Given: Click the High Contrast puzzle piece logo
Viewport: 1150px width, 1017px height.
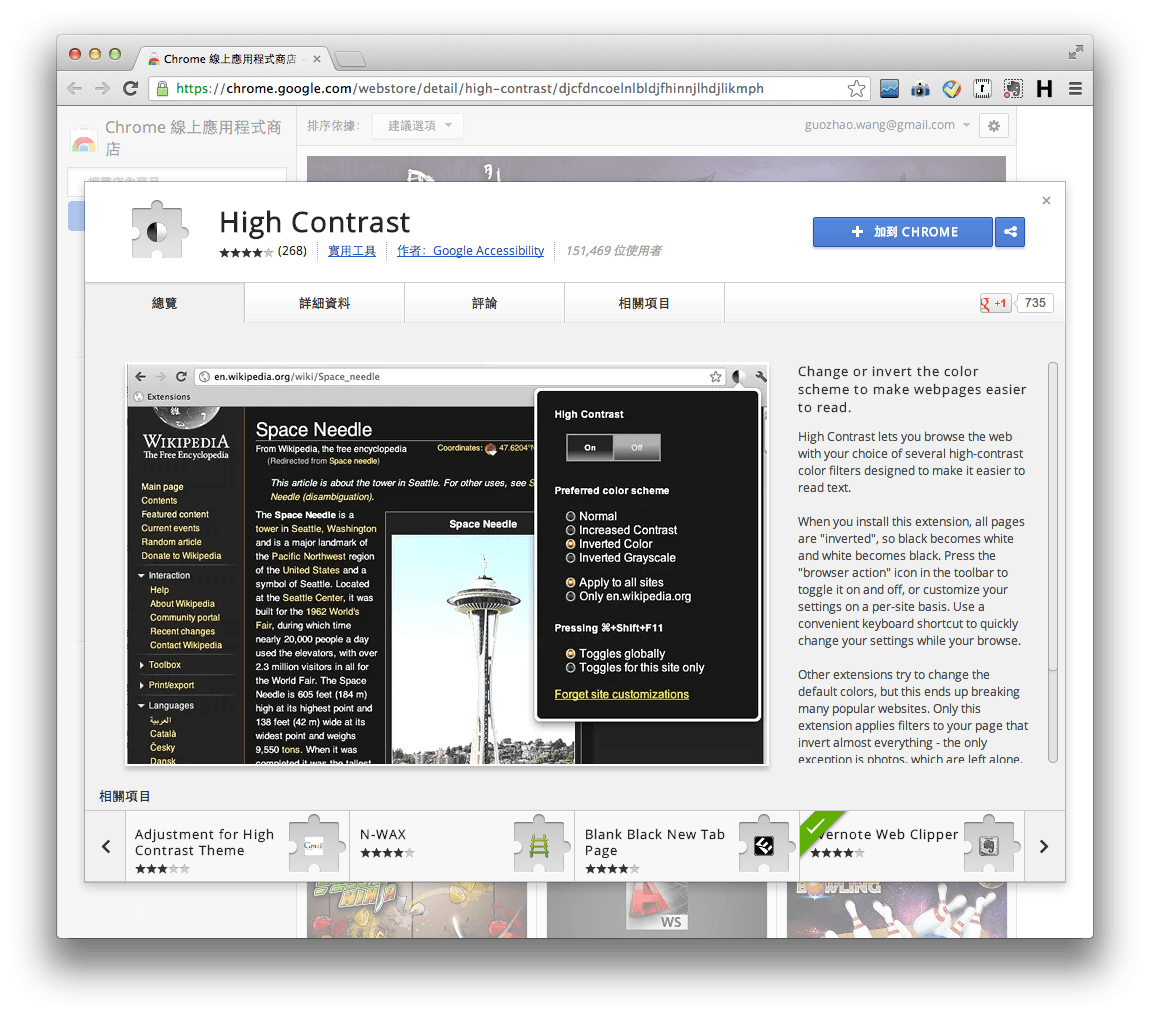Looking at the screenshot, I should 156,229.
